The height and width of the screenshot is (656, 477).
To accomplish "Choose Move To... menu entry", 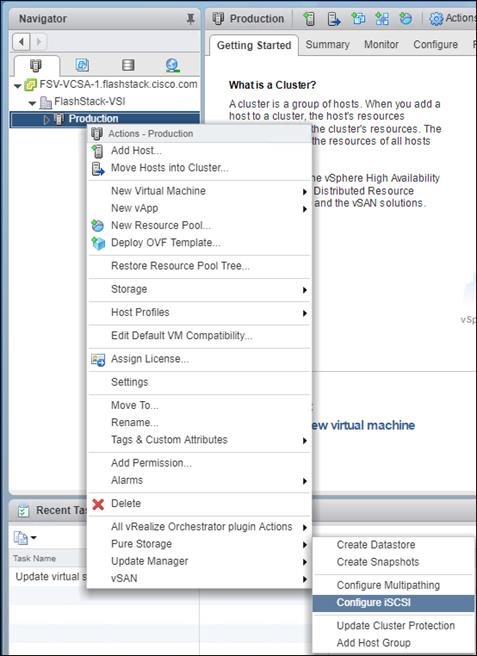I will pos(199,405).
